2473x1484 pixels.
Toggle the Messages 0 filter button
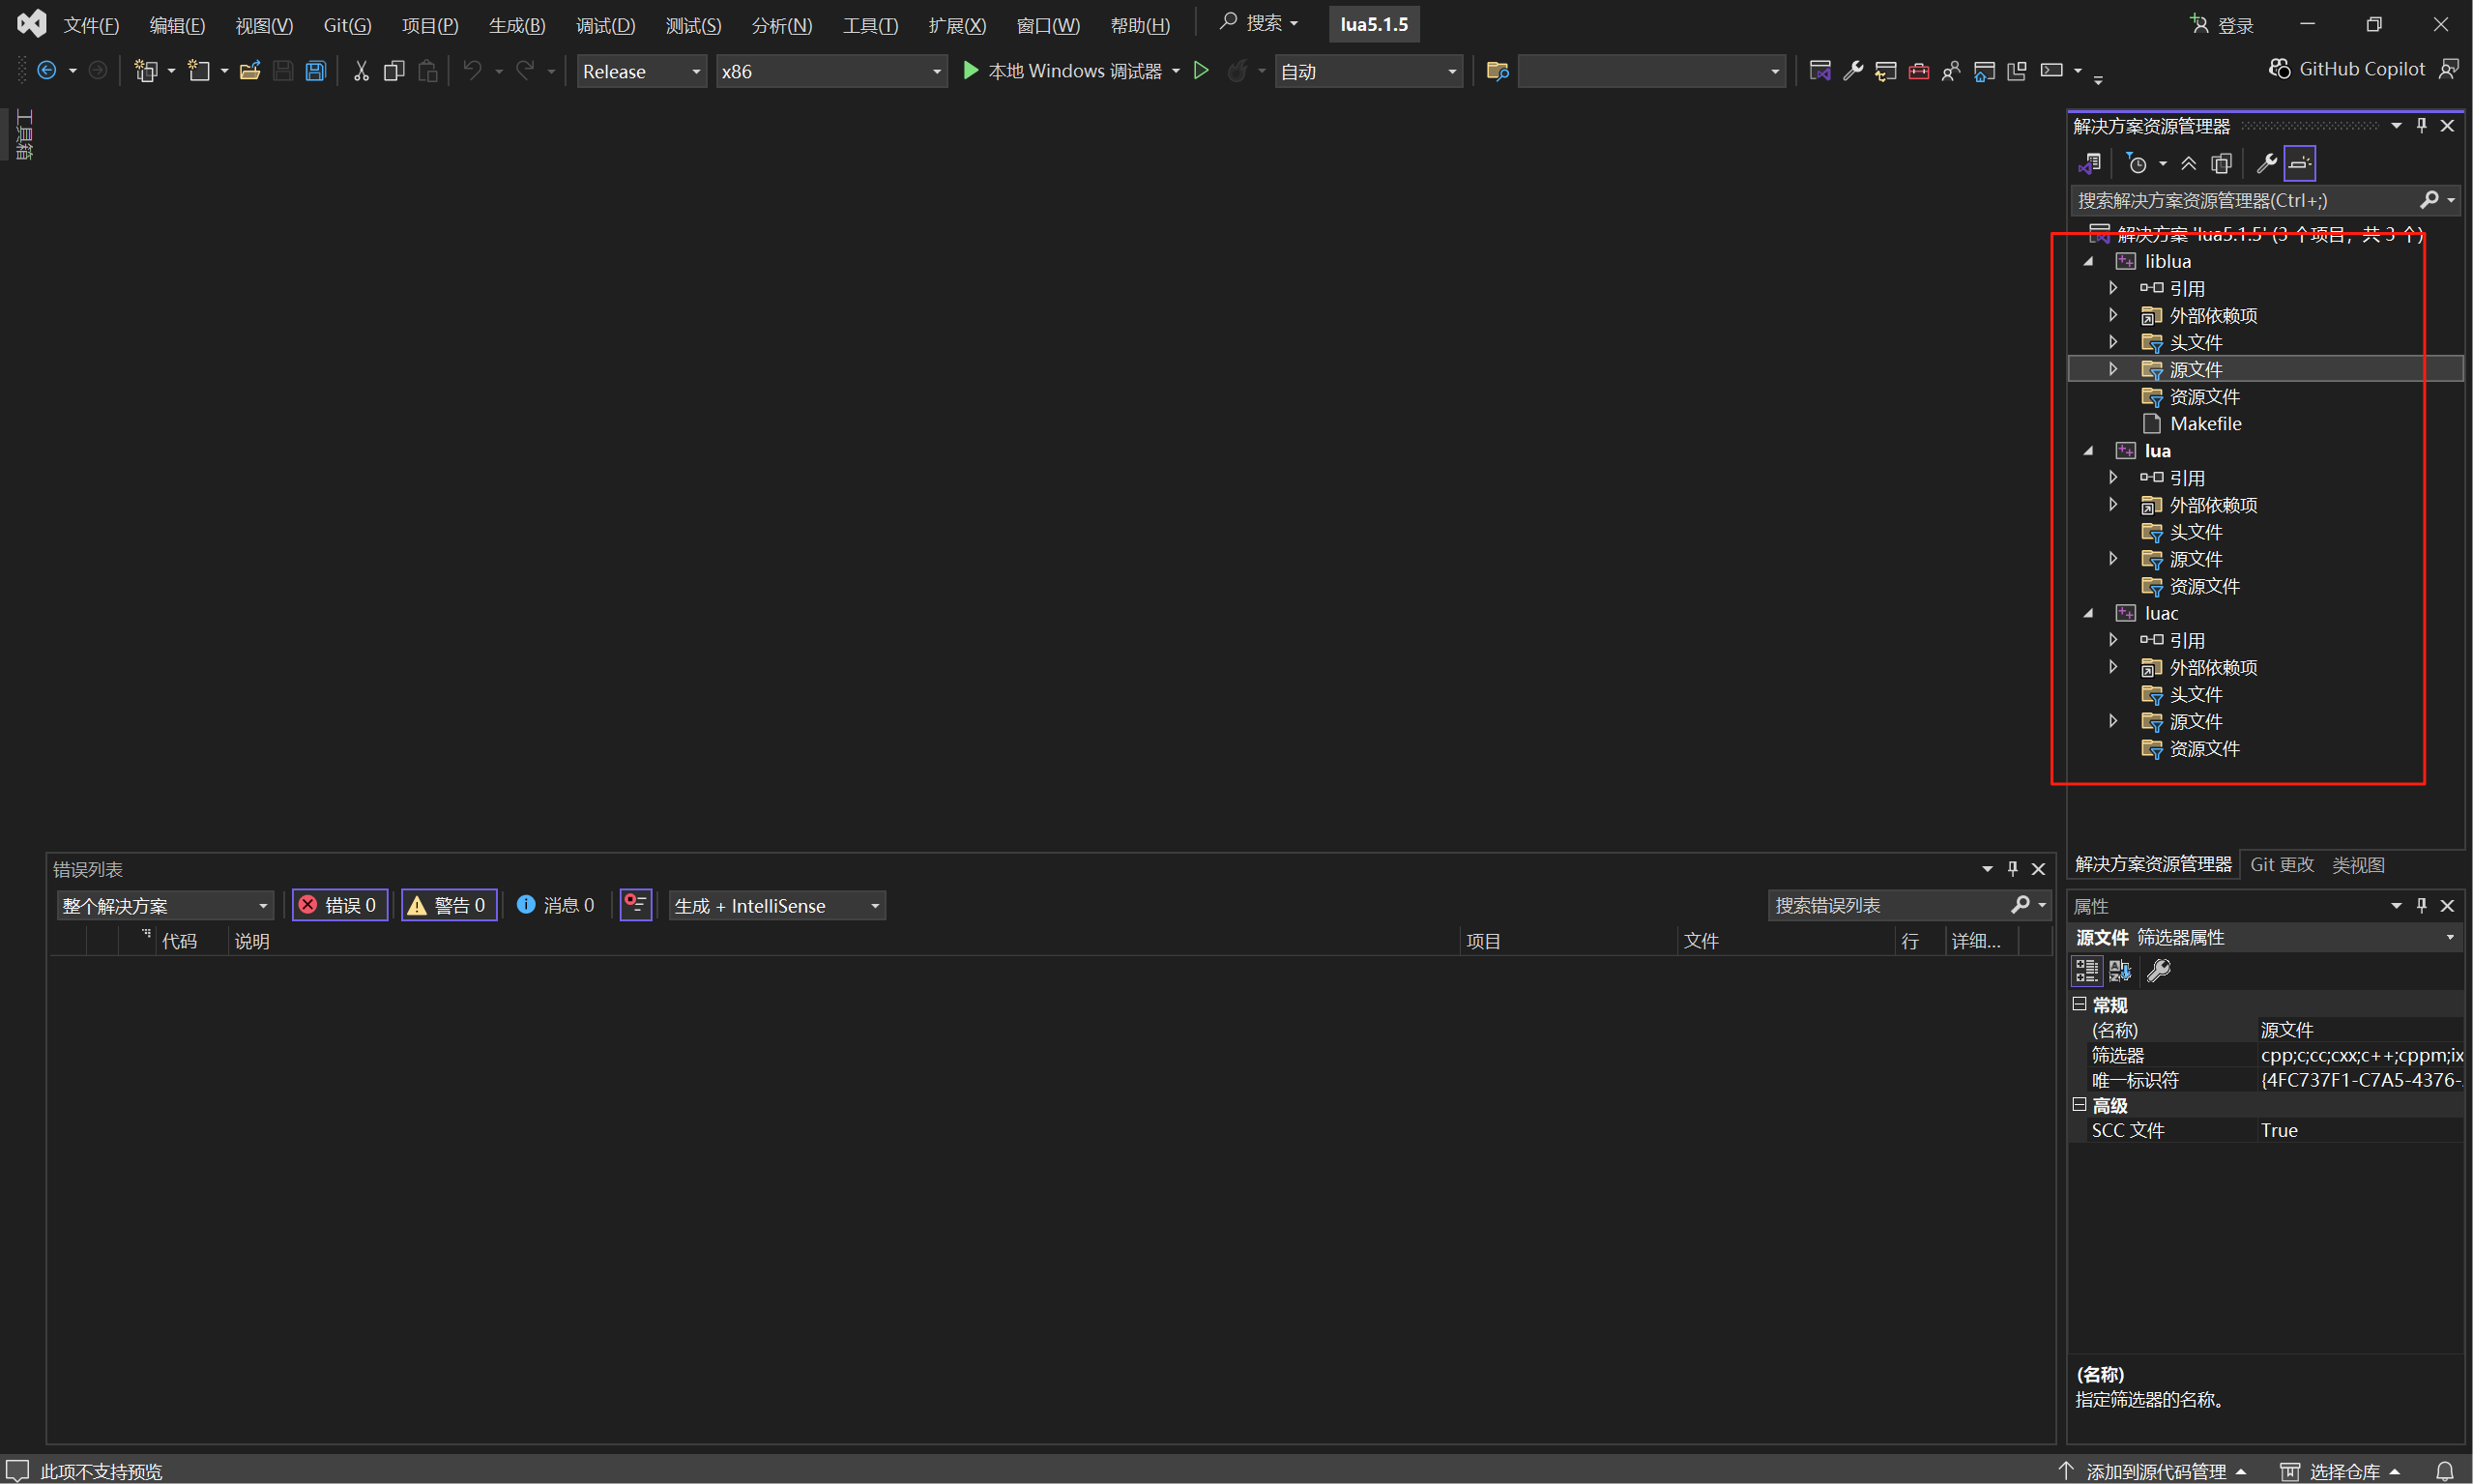(x=556, y=905)
